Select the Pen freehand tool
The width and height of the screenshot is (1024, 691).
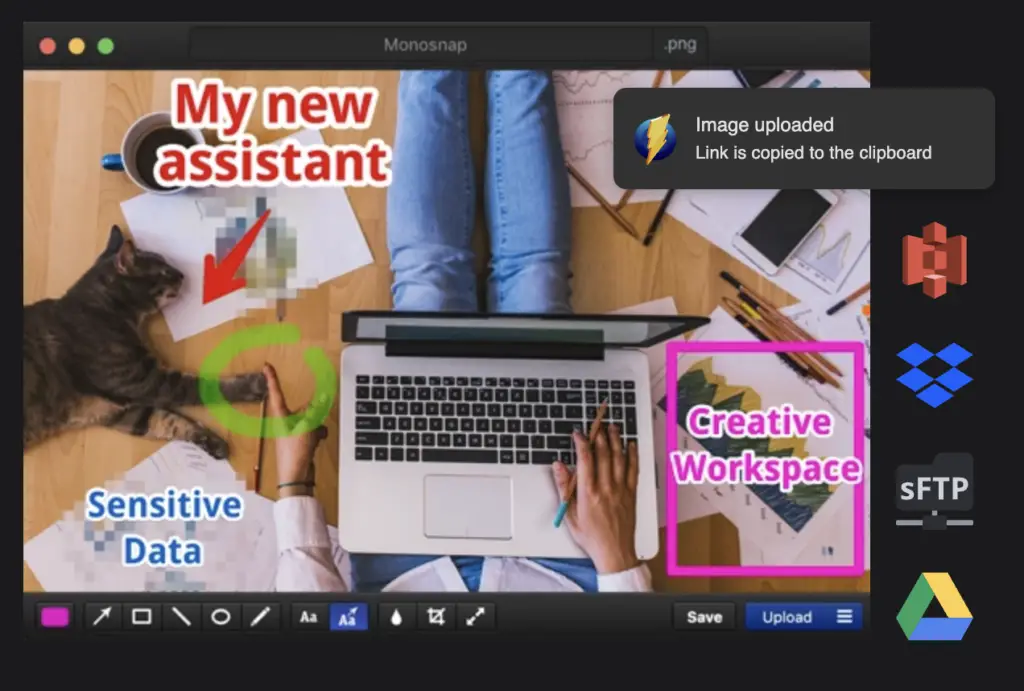click(x=260, y=617)
